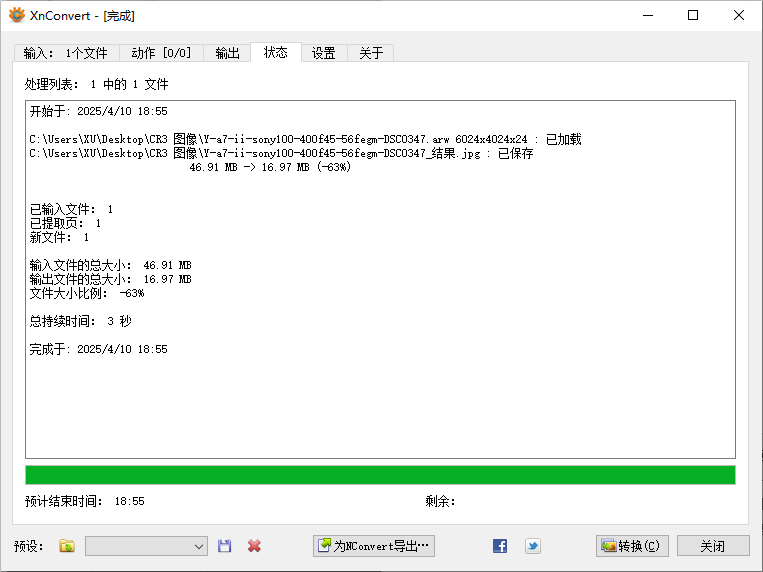Click the 文件大小比例 -63% line
This screenshot has width=763, height=572.
(x=87, y=293)
